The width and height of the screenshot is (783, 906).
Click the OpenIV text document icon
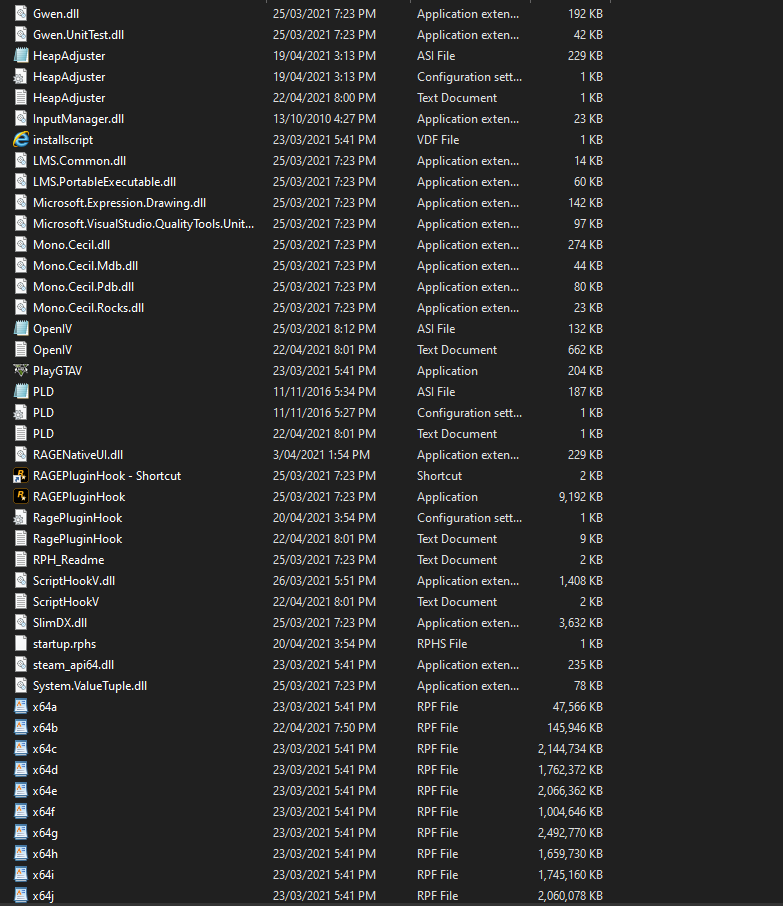coord(21,350)
